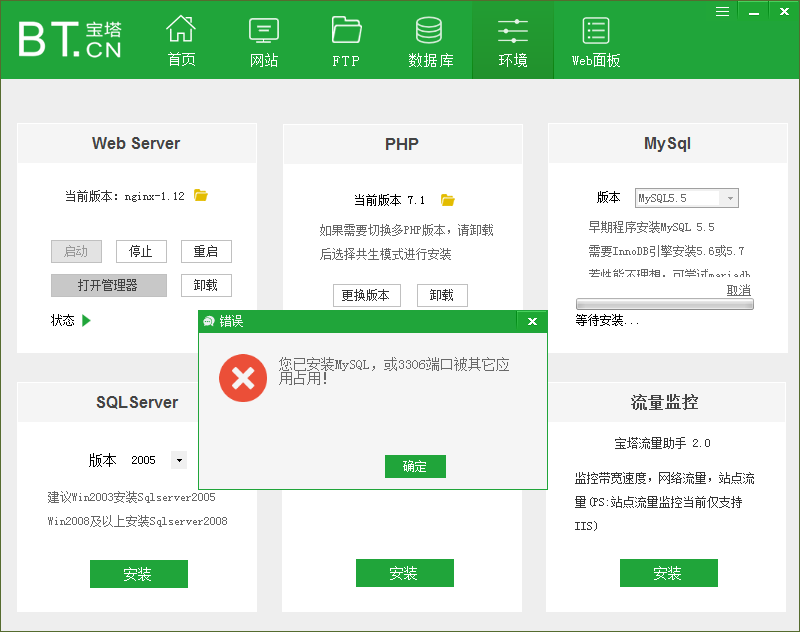The width and height of the screenshot is (800, 632).
Task: Click the 等待安装... status text
Action: point(607,320)
